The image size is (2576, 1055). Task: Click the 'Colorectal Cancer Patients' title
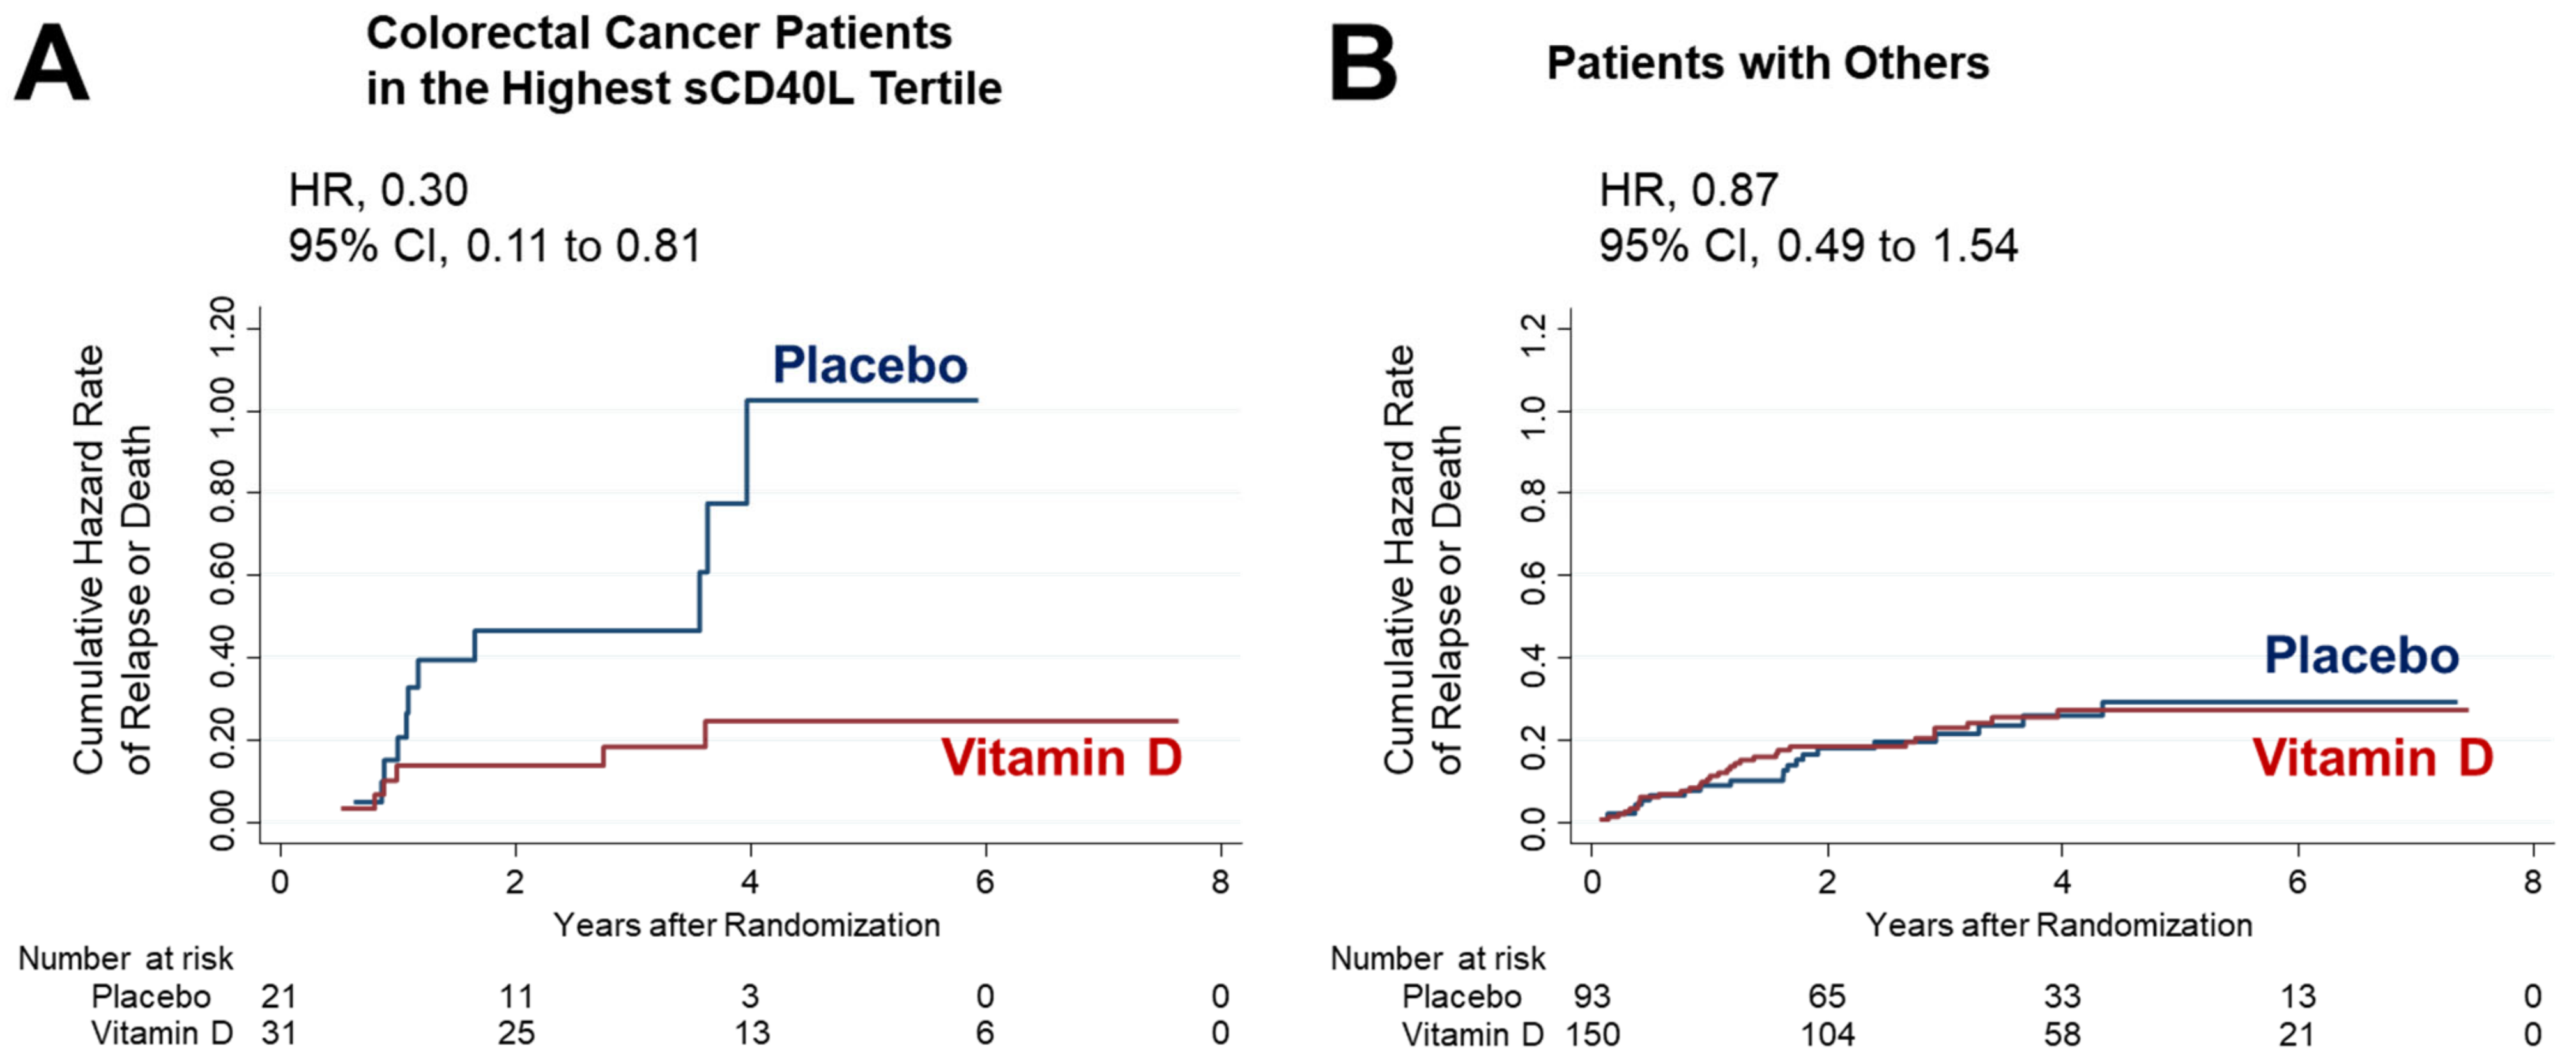coord(658,33)
